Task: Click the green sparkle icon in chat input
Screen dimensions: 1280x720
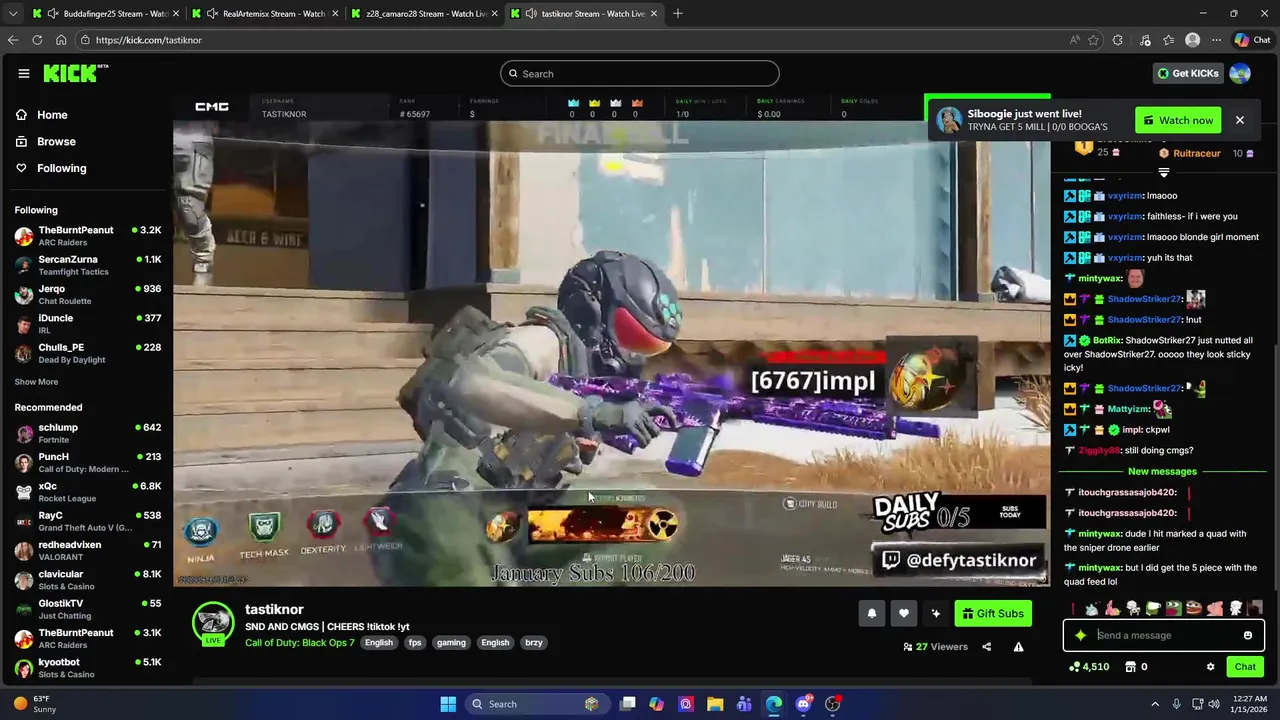Action: [x=1080, y=635]
